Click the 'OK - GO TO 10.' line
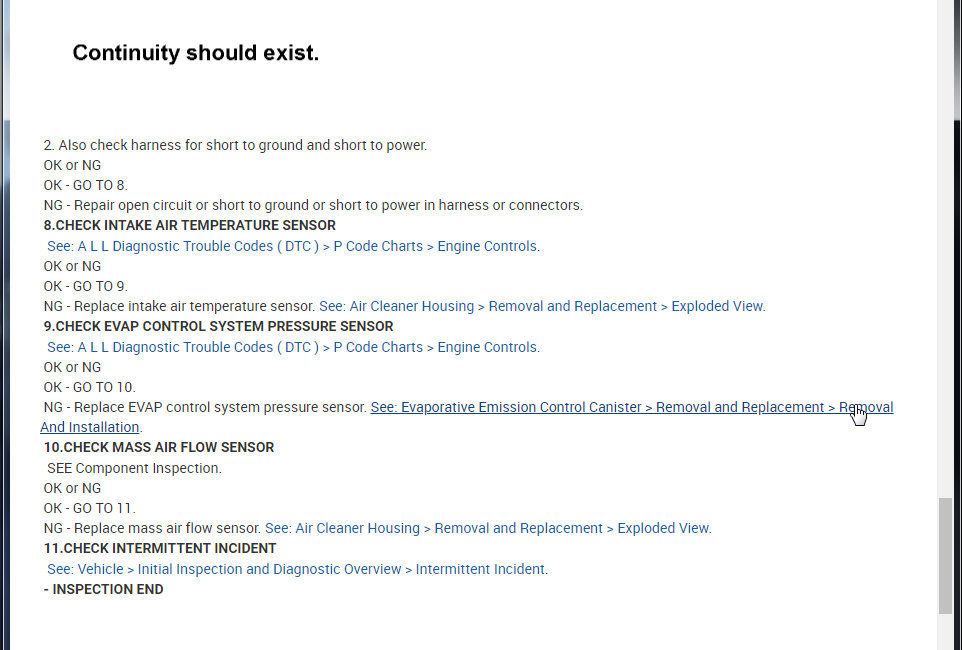This screenshot has width=962, height=650. [90, 387]
